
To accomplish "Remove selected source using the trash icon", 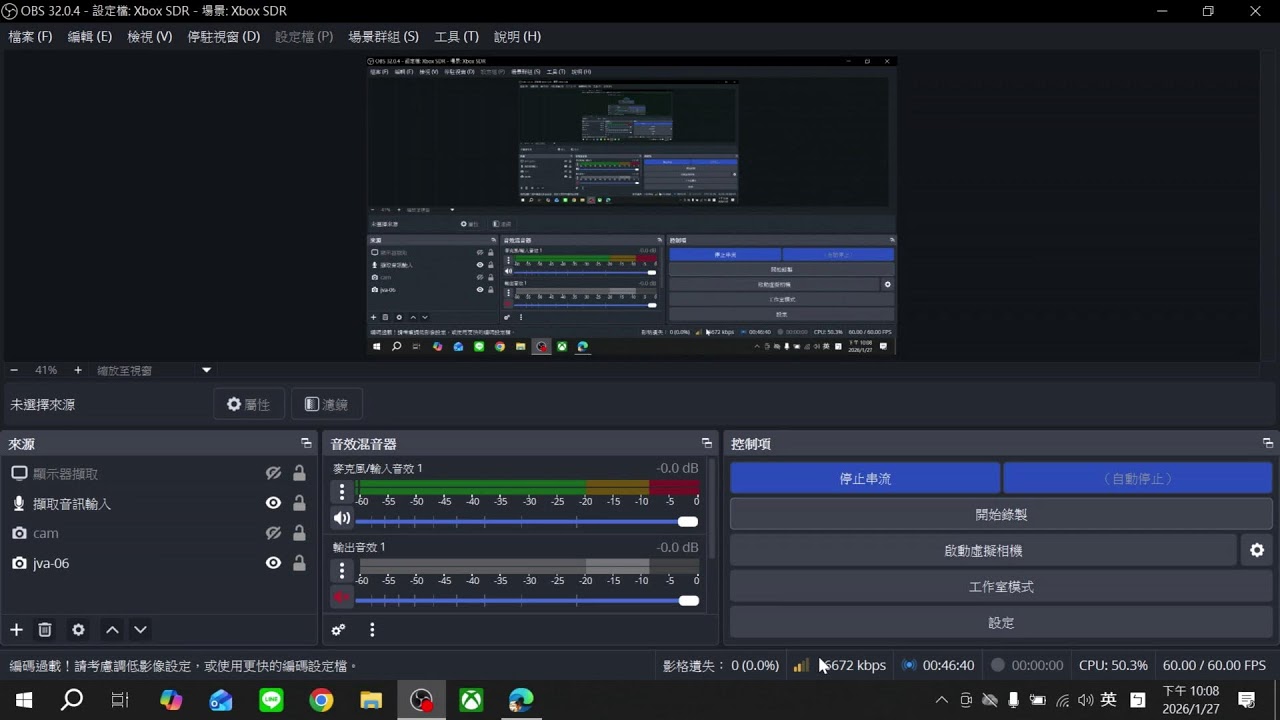I will click(x=45, y=630).
